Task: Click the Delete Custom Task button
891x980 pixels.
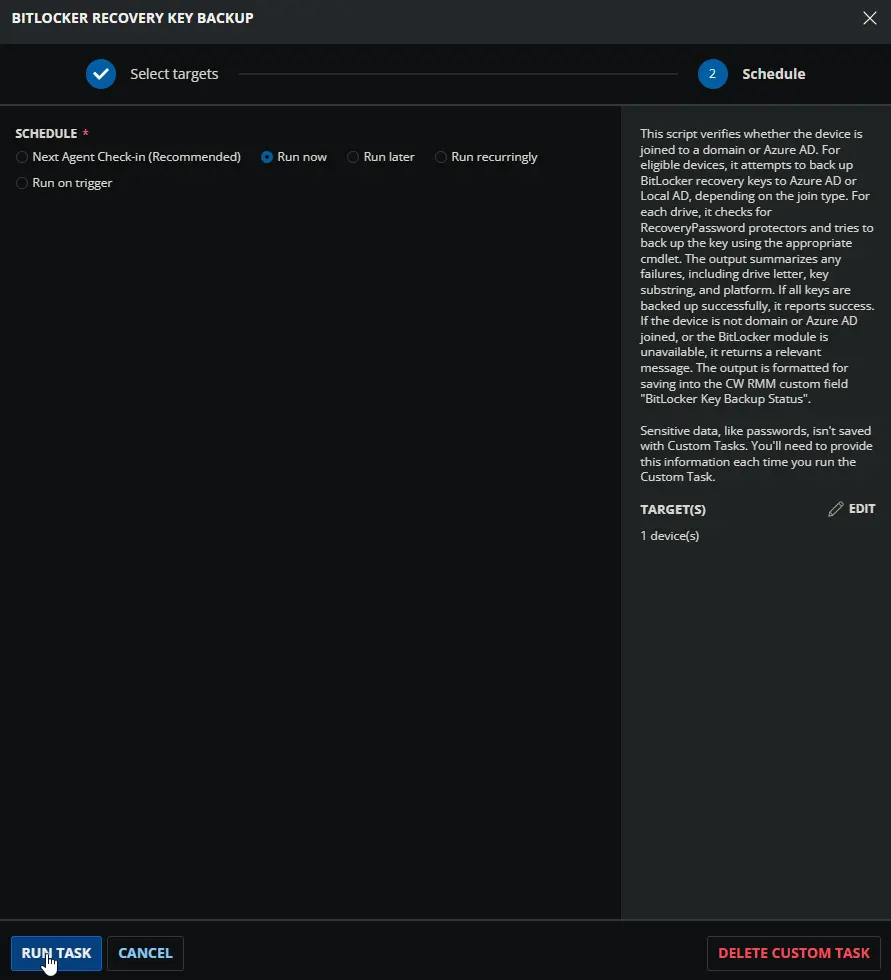Action: click(x=794, y=953)
